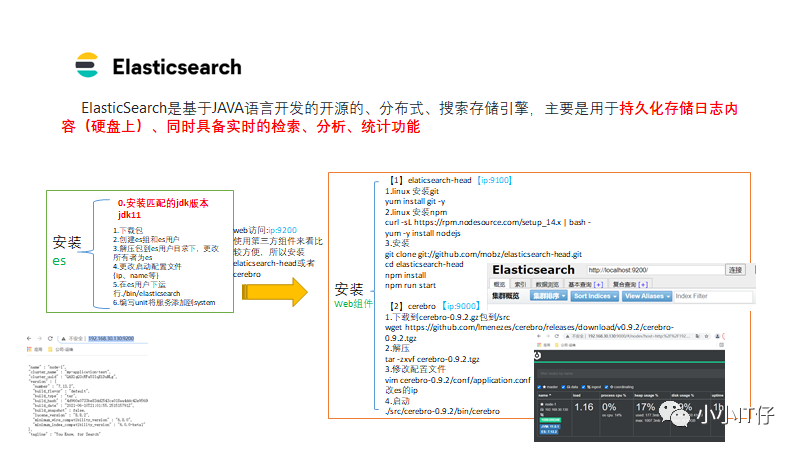
Task: Click the http://localhost:9200/ address field
Action: 655,269
